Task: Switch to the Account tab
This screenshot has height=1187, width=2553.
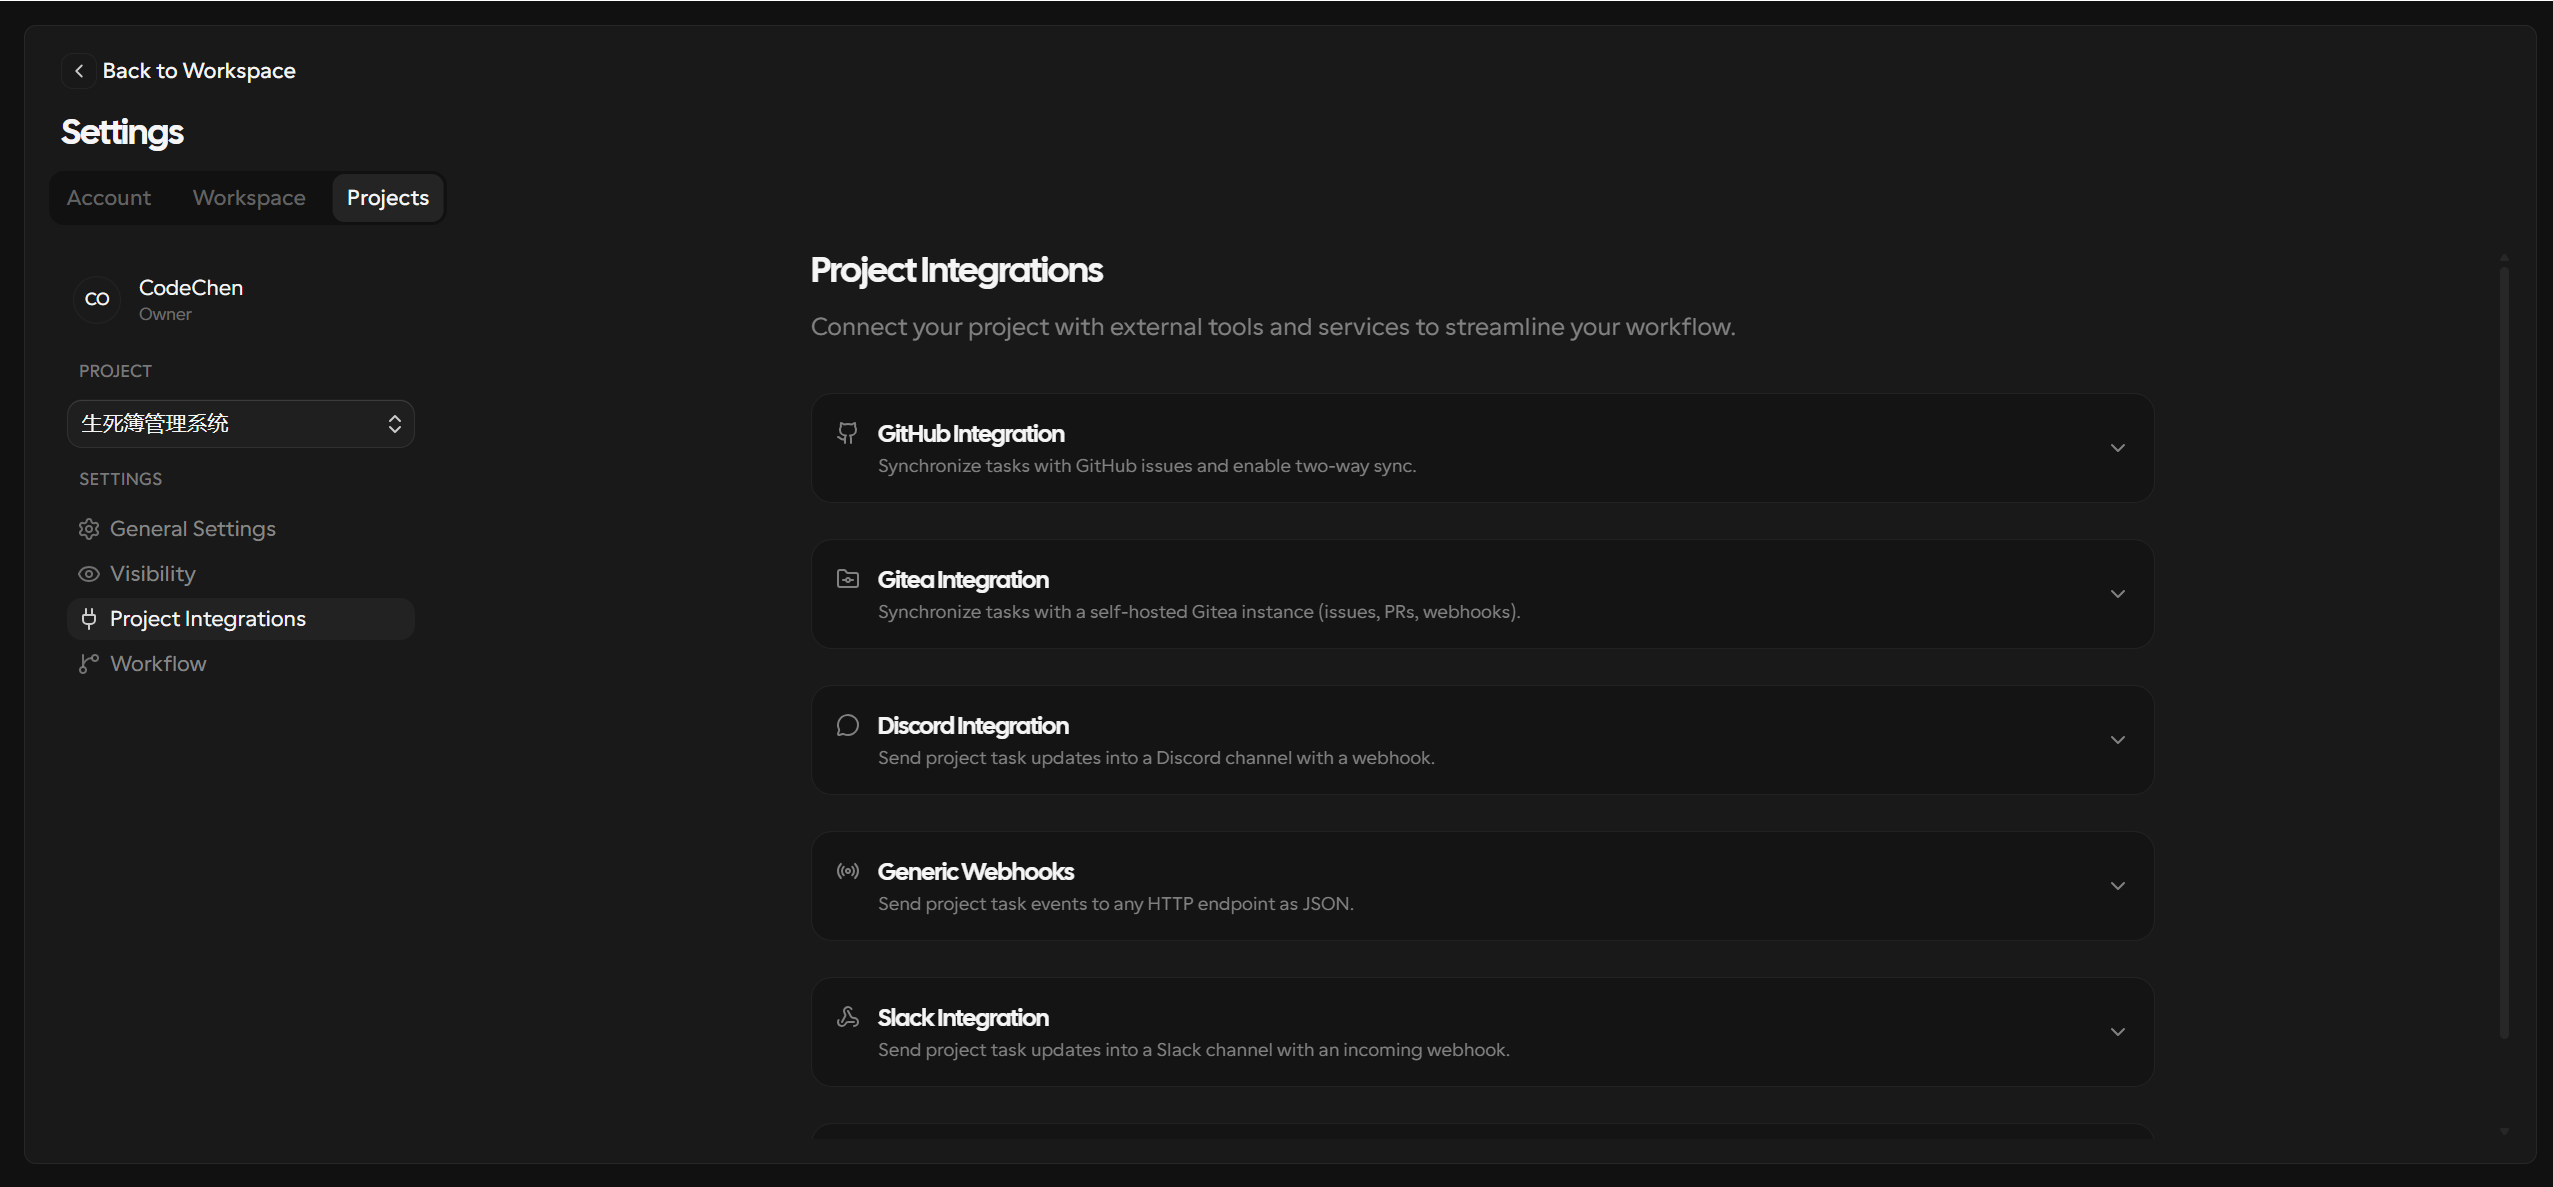Action: tap(109, 198)
